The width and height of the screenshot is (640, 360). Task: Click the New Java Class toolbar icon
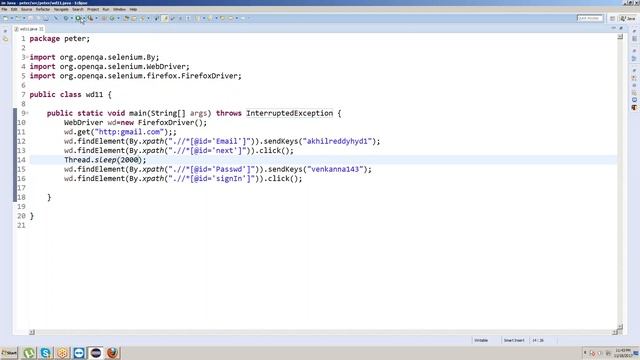(x=112, y=18)
